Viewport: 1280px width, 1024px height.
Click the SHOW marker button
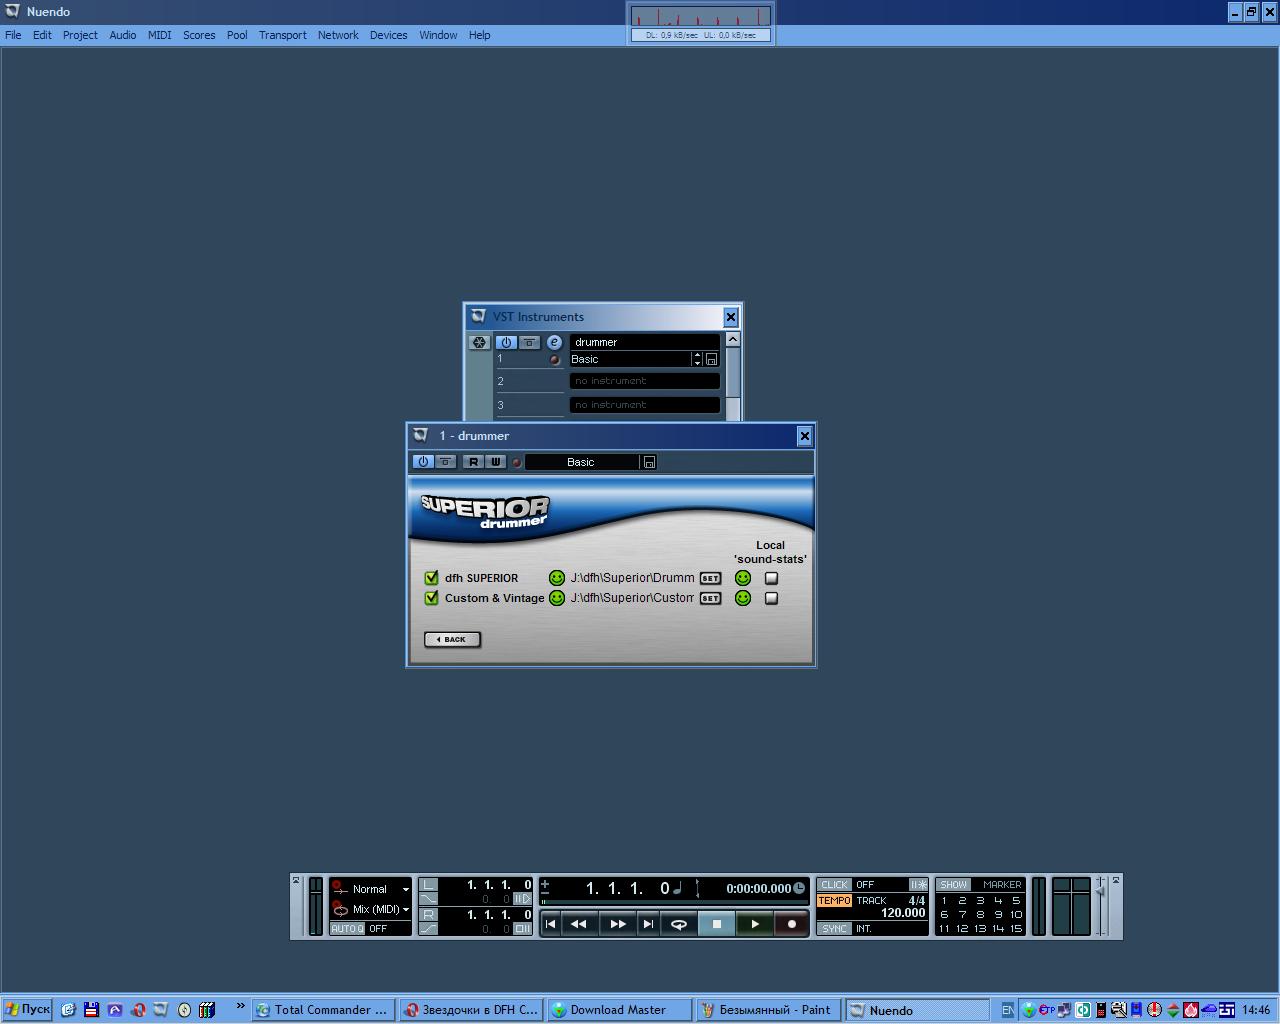954,885
